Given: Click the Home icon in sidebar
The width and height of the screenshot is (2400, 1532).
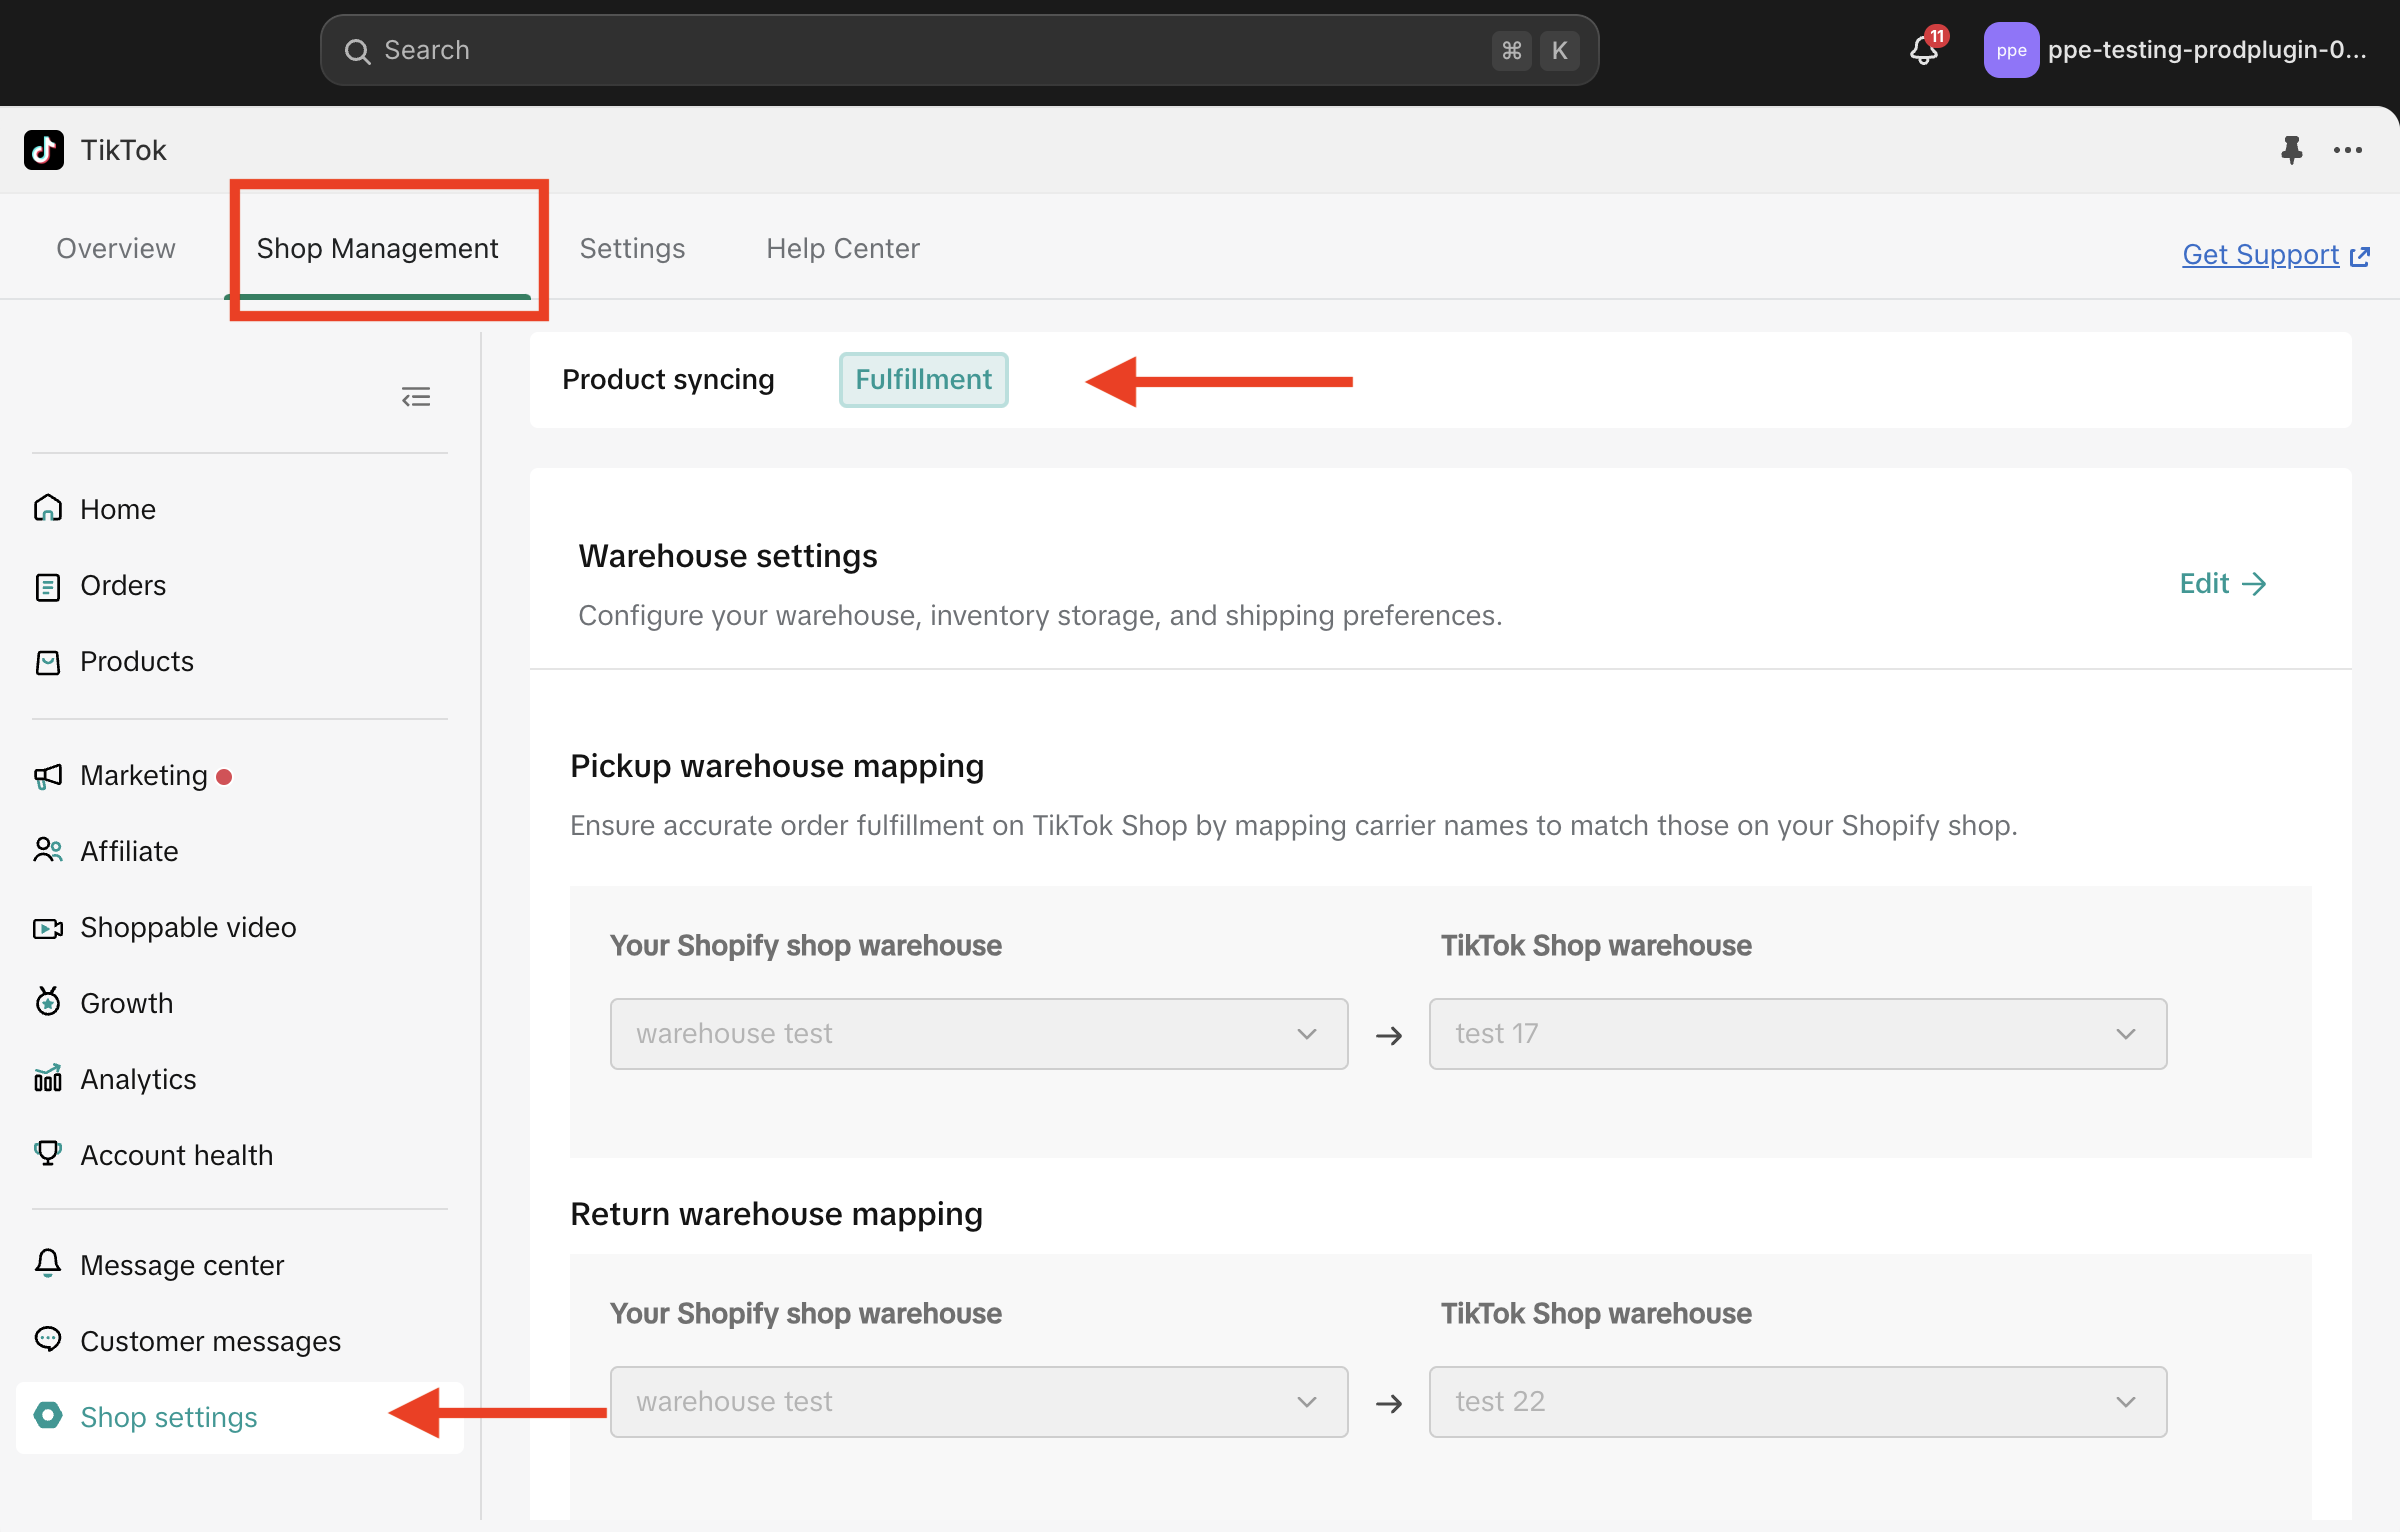Looking at the screenshot, I should click(48, 509).
